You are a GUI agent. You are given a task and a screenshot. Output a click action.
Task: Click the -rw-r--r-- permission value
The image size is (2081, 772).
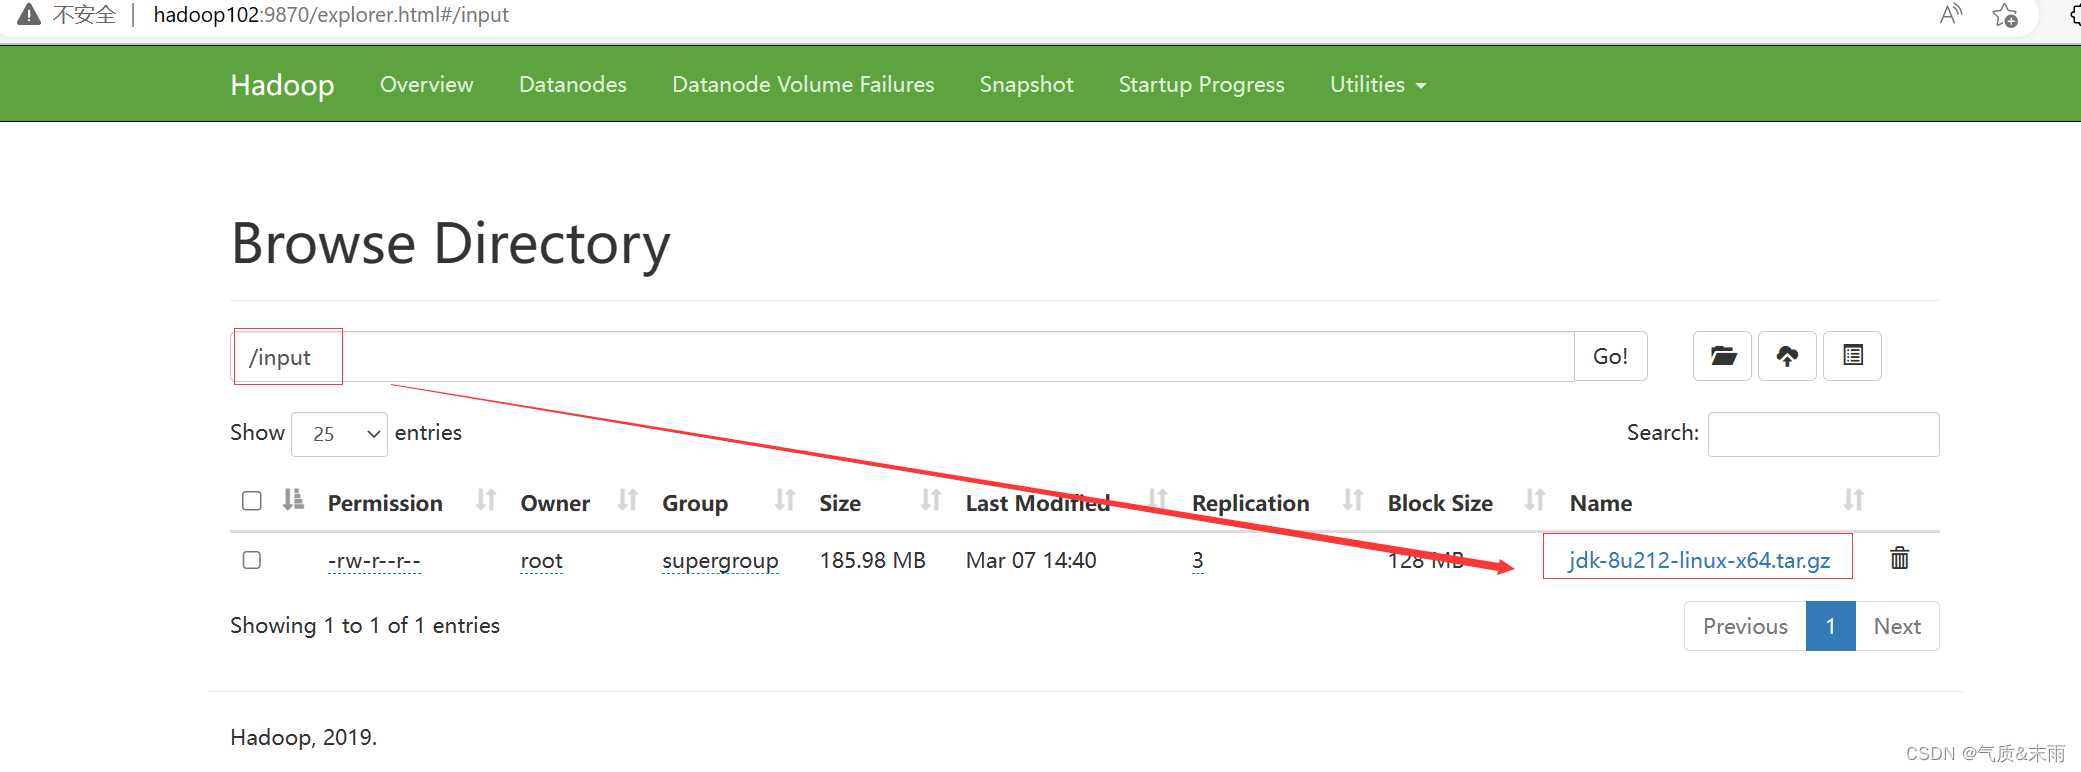coord(374,561)
